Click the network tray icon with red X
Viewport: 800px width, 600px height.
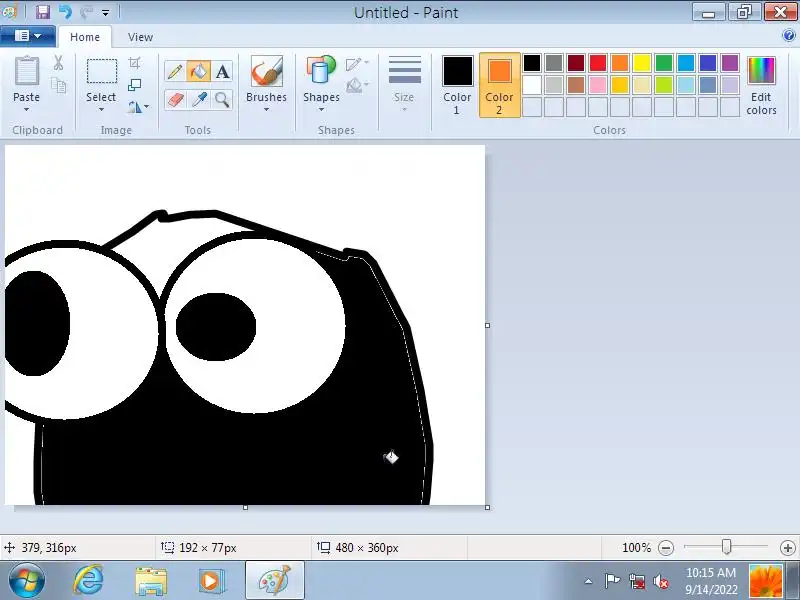pos(637,581)
